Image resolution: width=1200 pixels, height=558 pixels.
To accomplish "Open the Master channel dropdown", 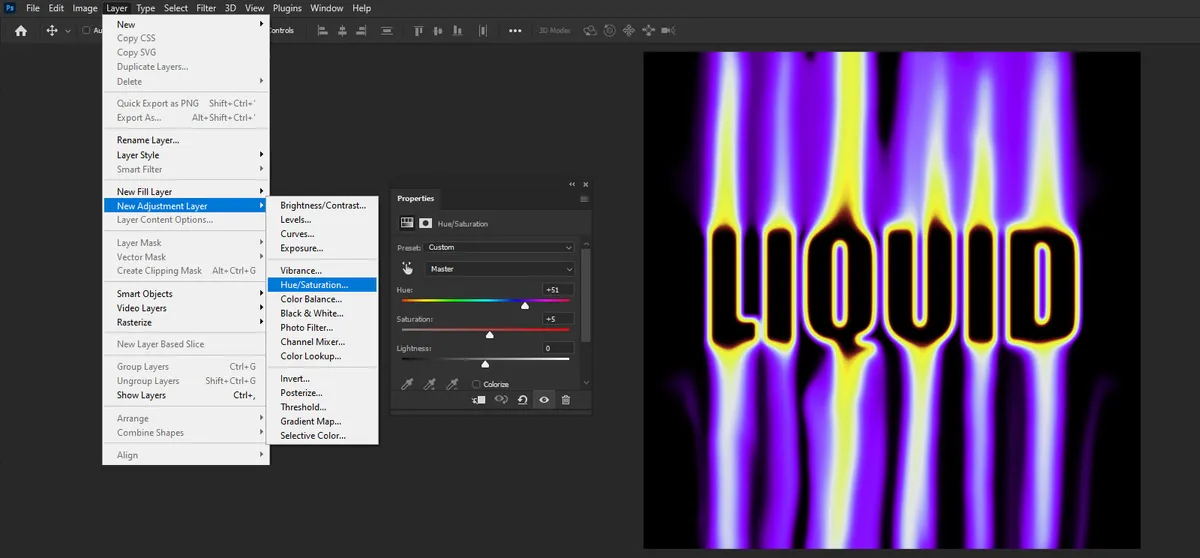I will tap(499, 269).
